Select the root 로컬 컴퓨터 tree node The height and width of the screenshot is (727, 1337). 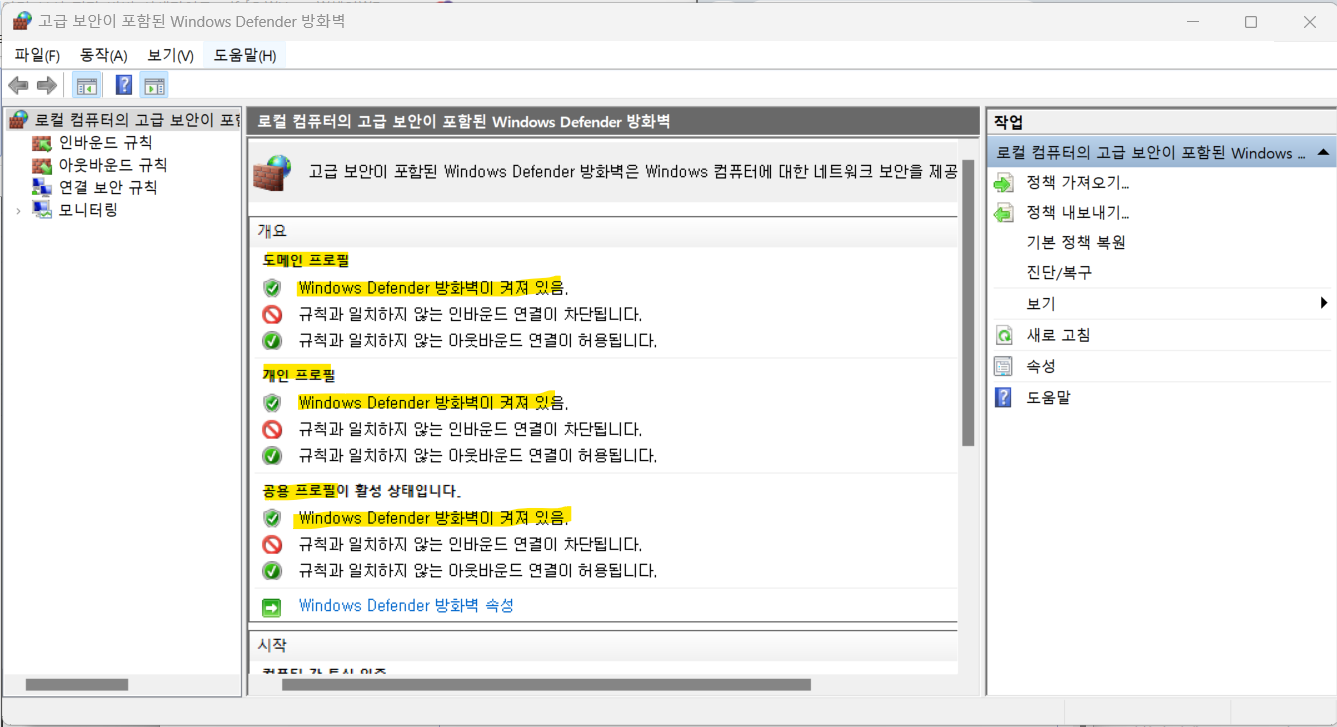136,120
